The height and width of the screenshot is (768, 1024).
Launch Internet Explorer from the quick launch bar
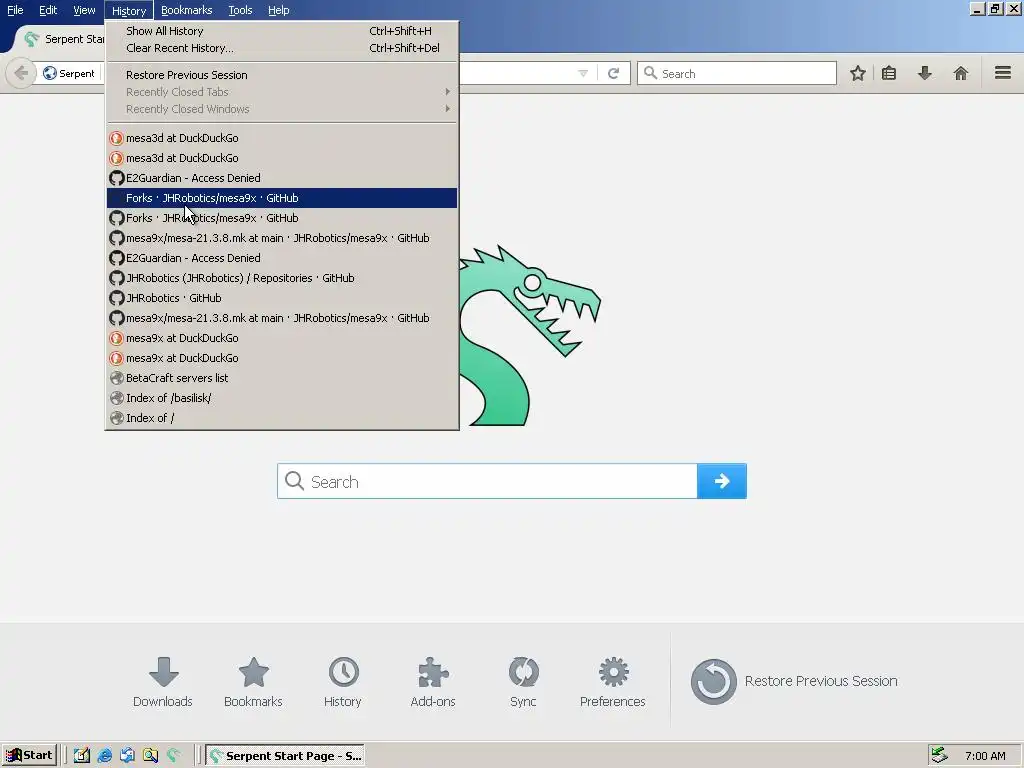pyautogui.click(x=104, y=756)
